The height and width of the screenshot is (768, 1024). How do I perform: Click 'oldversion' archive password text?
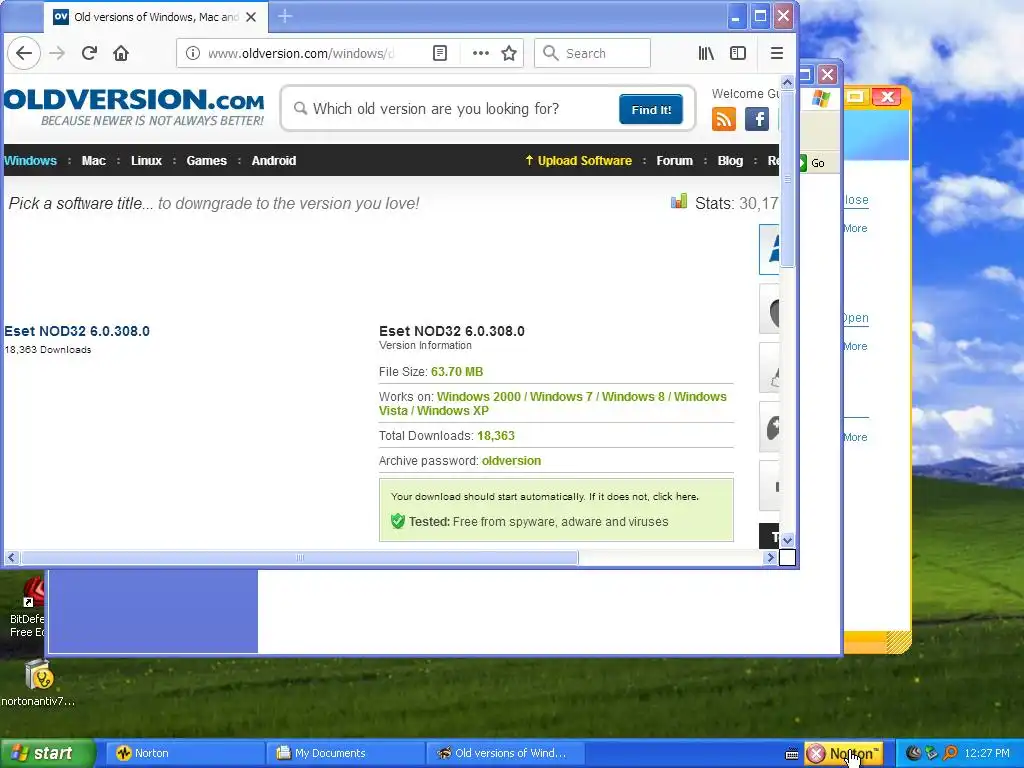(x=511, y=460)
